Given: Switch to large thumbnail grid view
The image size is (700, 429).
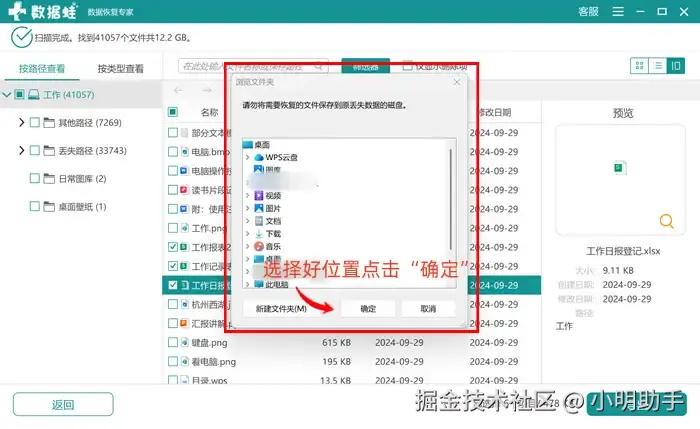Looking at the screenshot, I should tap(639, 66).
